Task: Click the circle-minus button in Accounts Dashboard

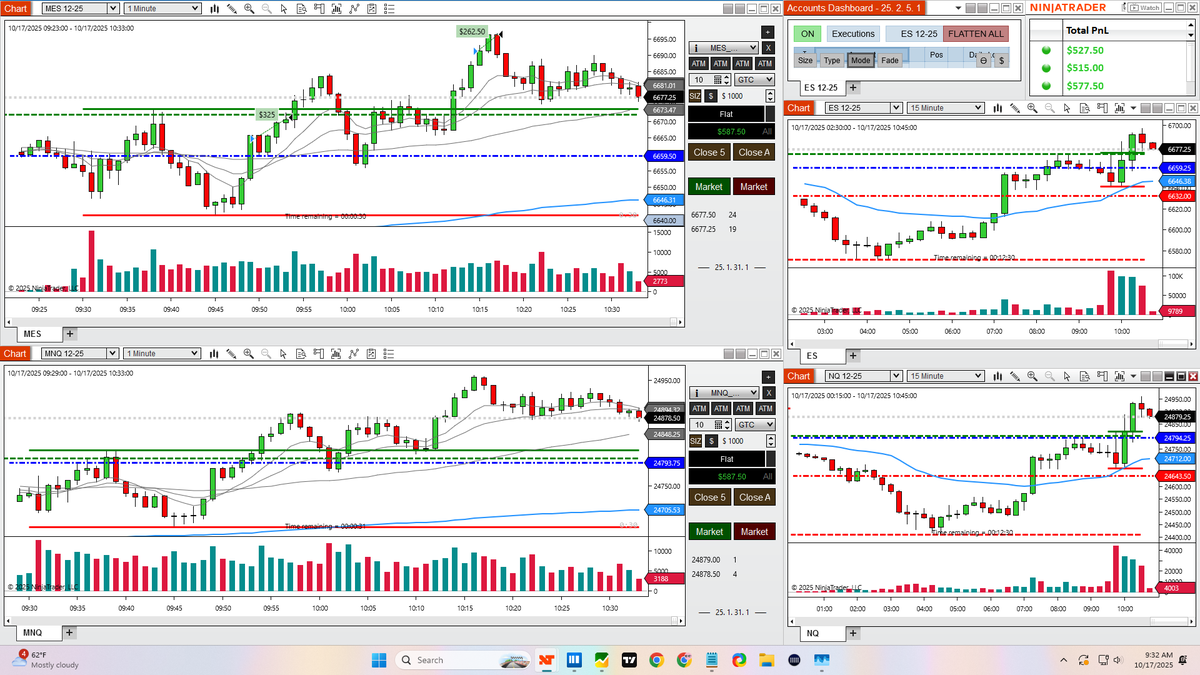Action: pos(984,60)
